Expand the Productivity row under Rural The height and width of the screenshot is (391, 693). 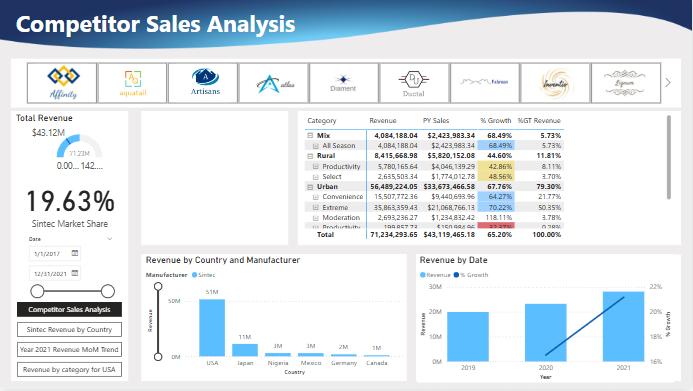[x=316, y=167]
